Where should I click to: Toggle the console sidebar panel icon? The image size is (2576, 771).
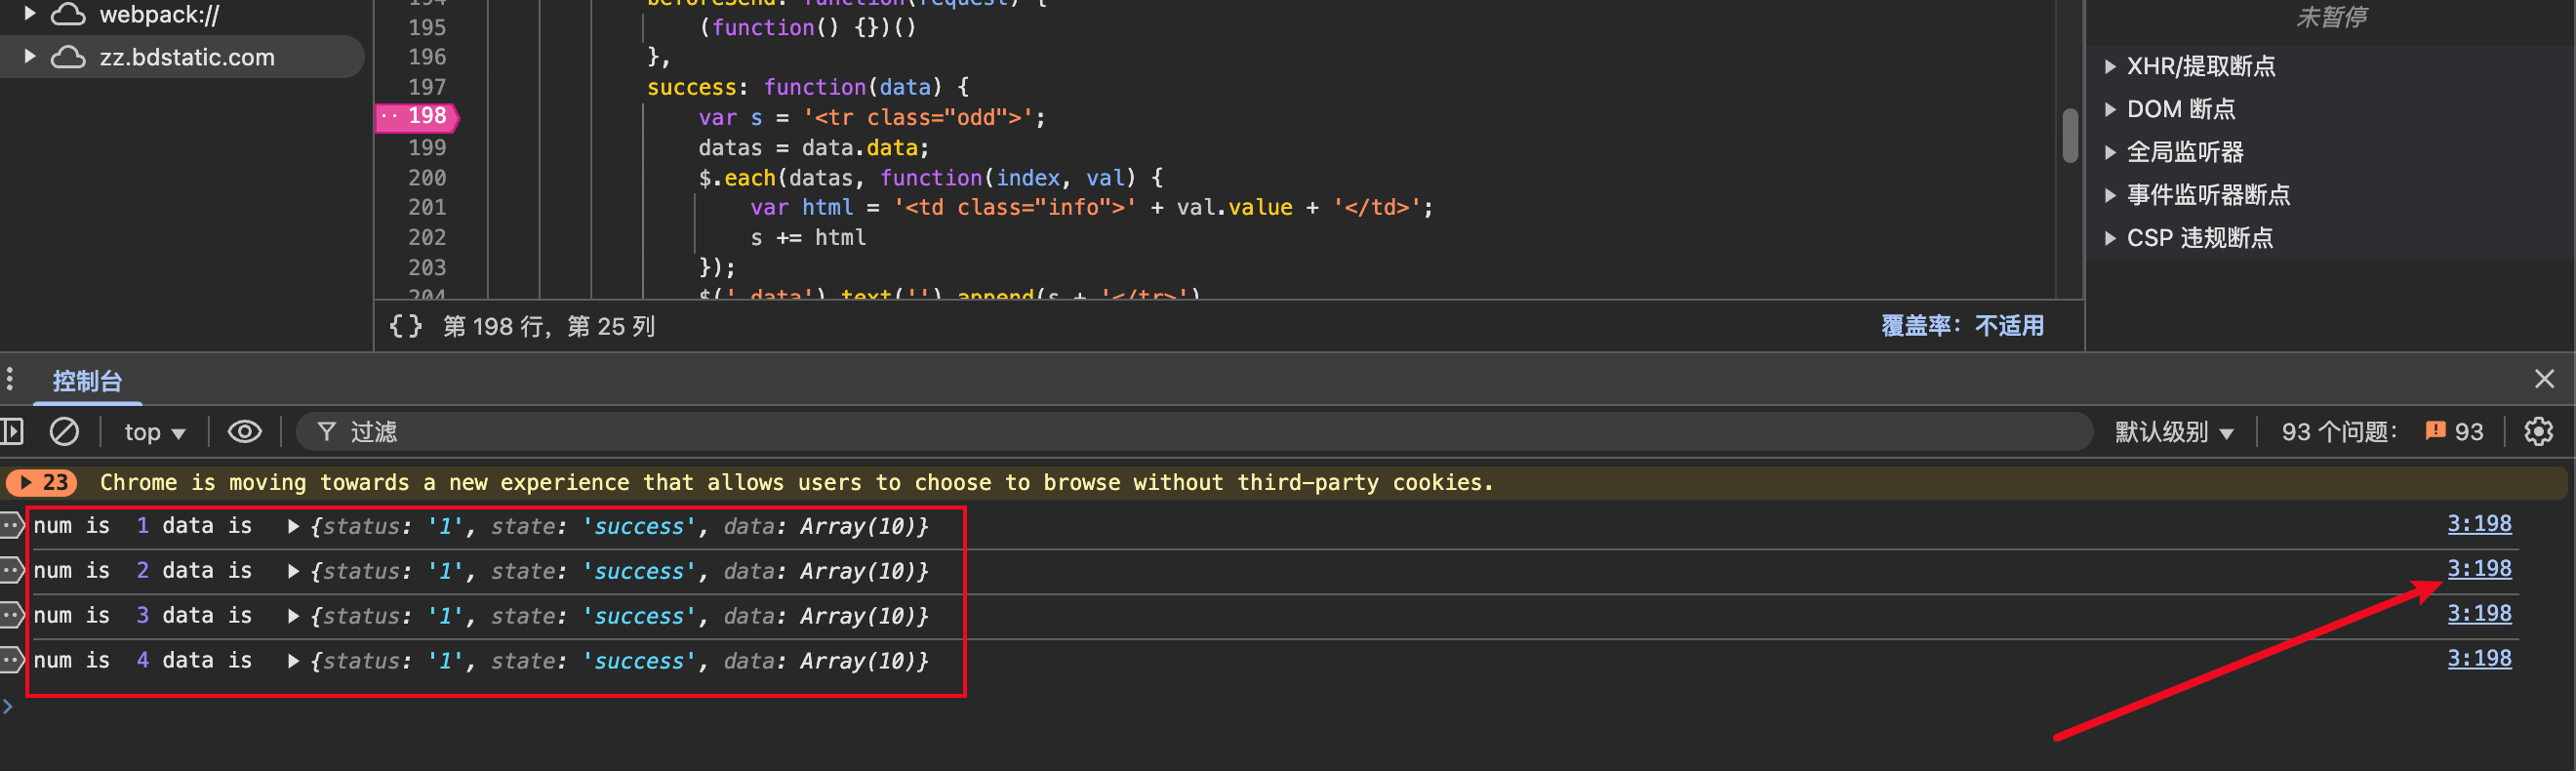[x=12, y=432]
